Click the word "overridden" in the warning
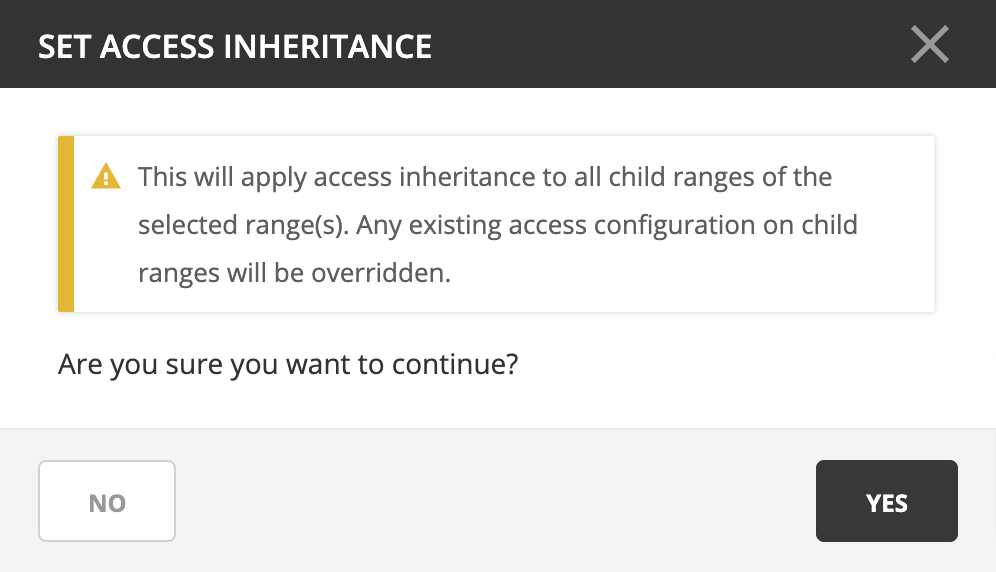996x572 pixels. (384, 272)
